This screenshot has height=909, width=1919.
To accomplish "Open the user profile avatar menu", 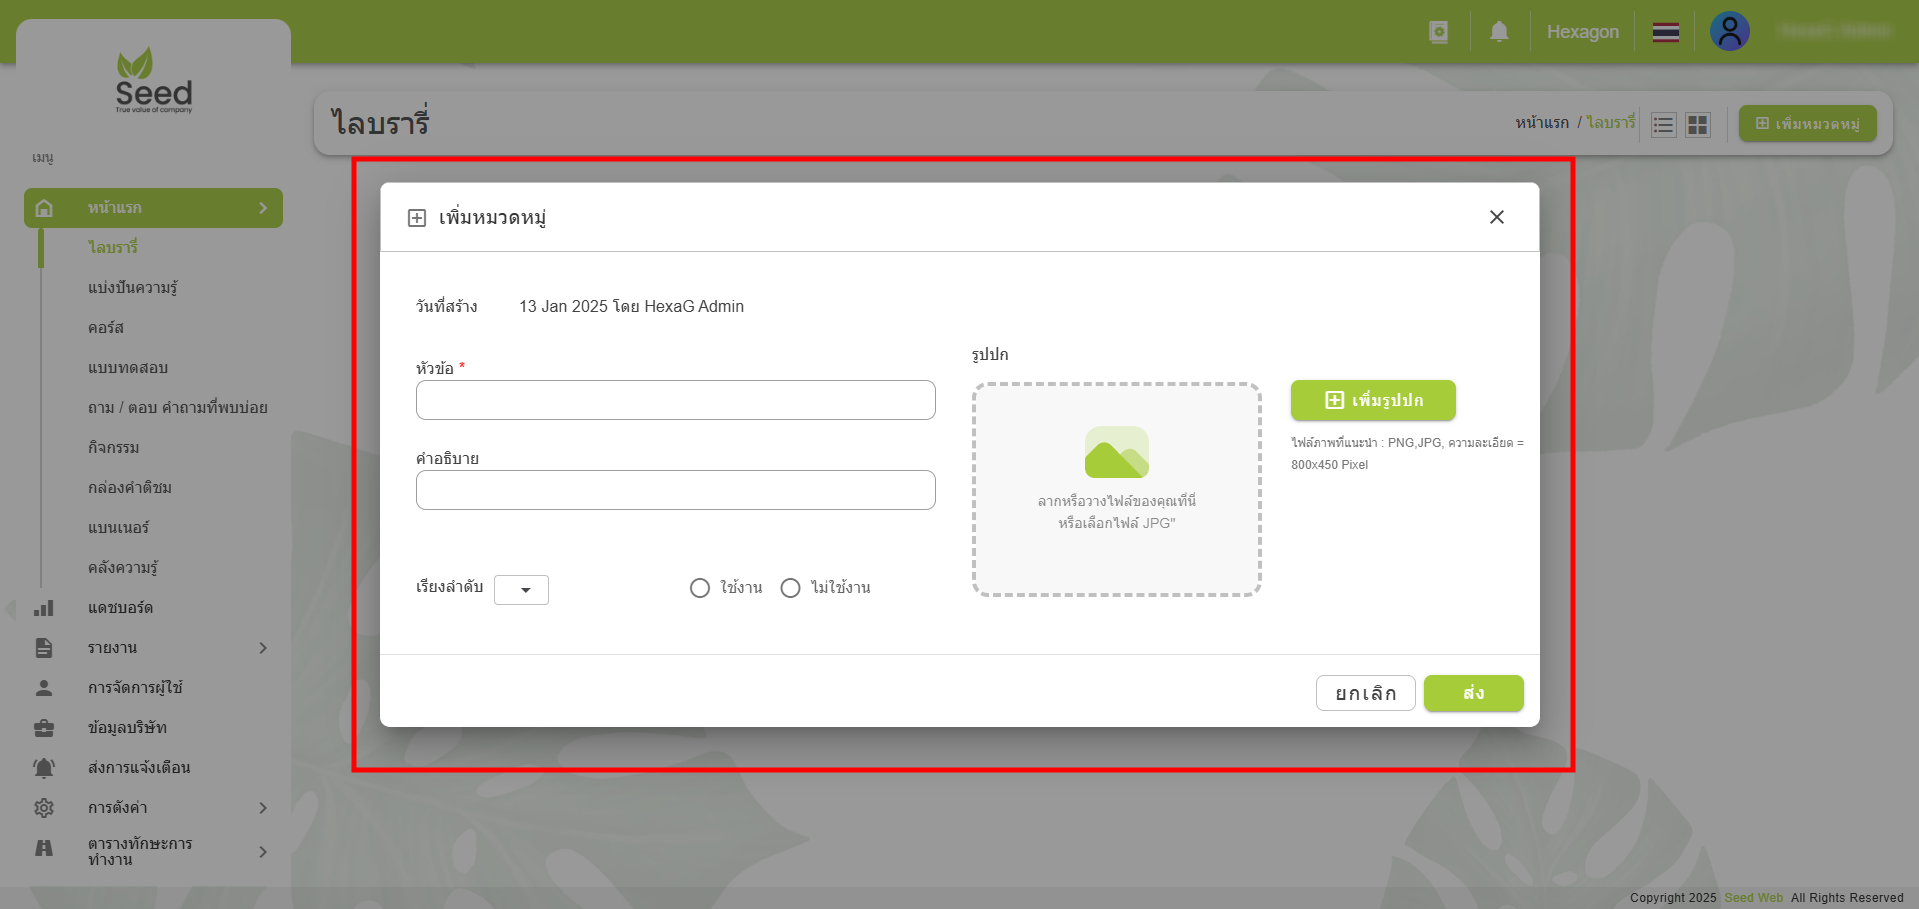I will point(1730,31).
